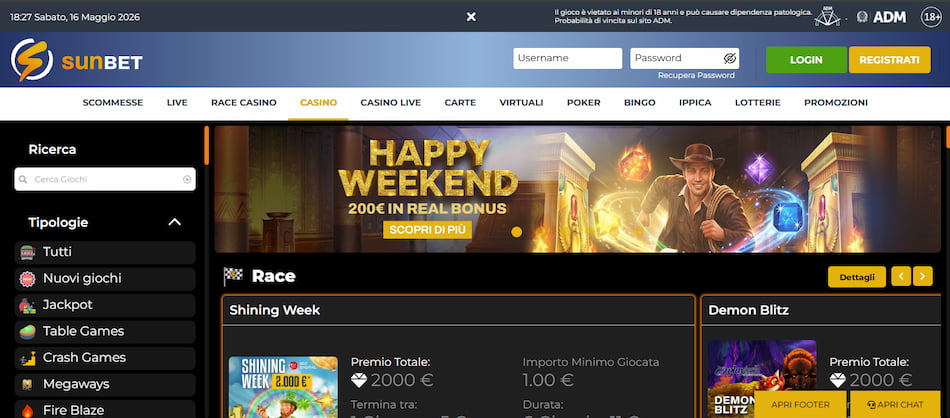Click Importo Minimo Giocata value 1.00 €
Screen dimensions: 950x418
pos(548,380)
